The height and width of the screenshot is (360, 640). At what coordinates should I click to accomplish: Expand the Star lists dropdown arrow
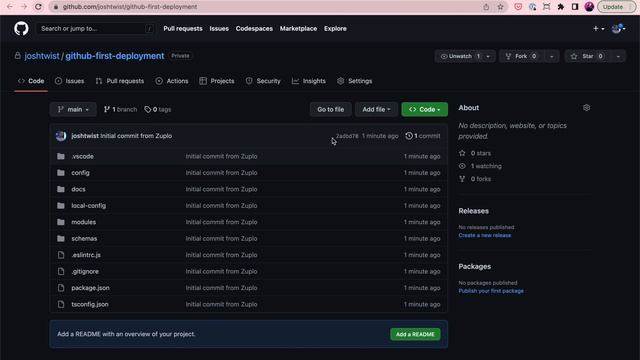pyautogui.click(x=618, y=56)
